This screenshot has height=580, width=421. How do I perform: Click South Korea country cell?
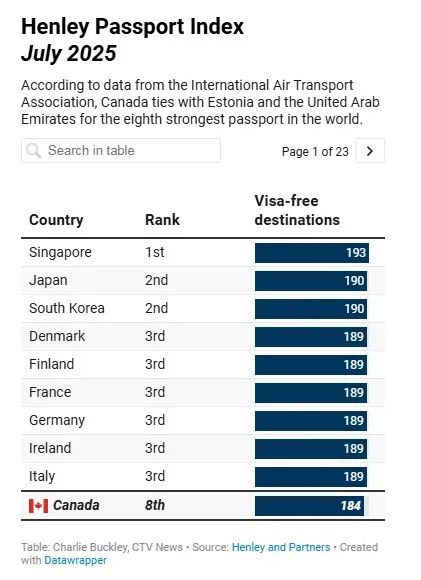point(67,308)
